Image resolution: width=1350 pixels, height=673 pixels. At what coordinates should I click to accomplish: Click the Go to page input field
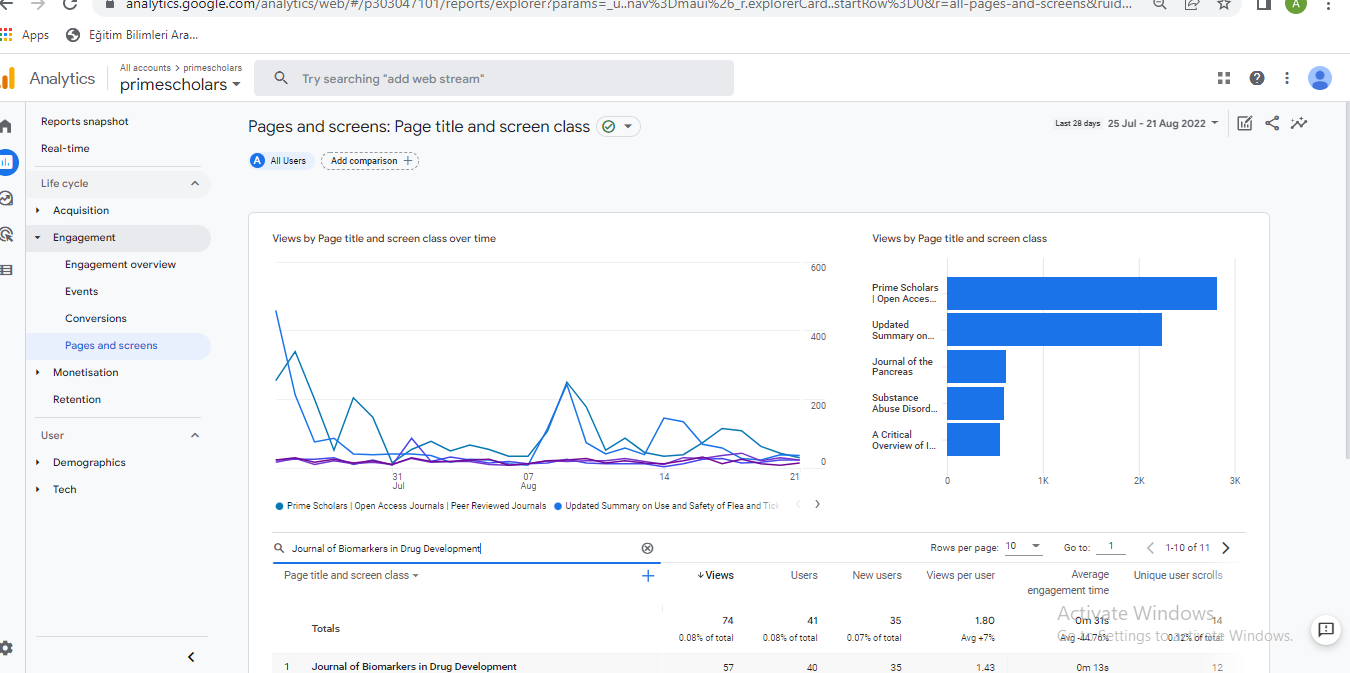point(1110,547)
